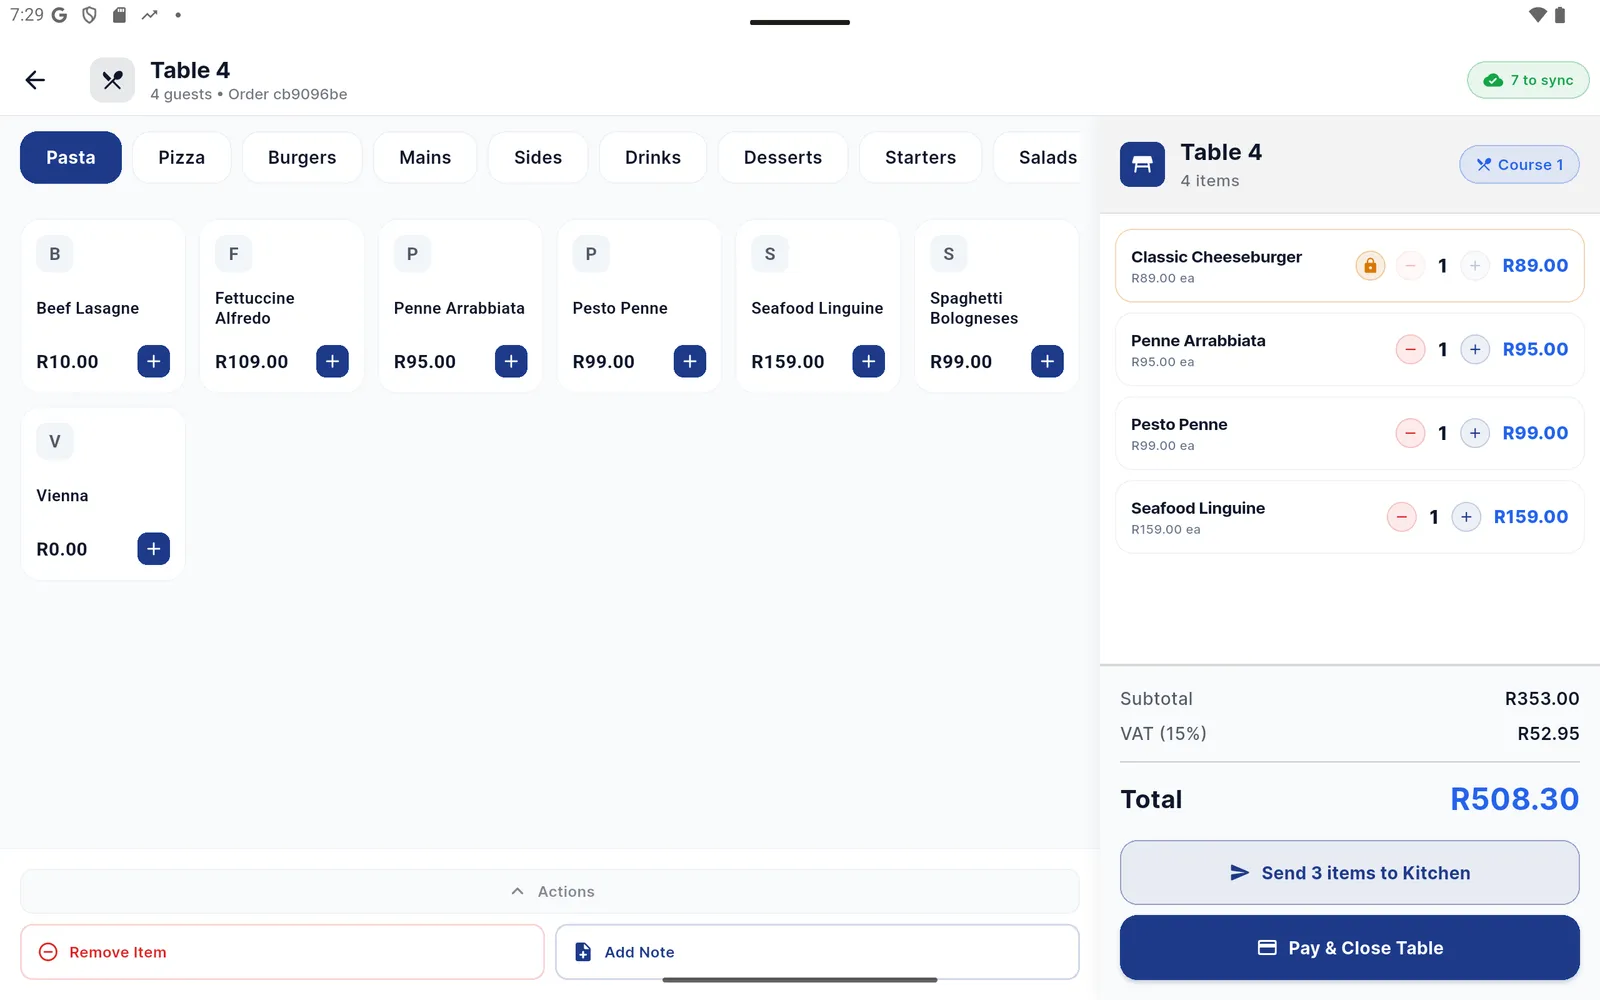Viewport: 1600px width, 1000px height.
Task: Expand the Actions panel
Action: pos(550,891)
